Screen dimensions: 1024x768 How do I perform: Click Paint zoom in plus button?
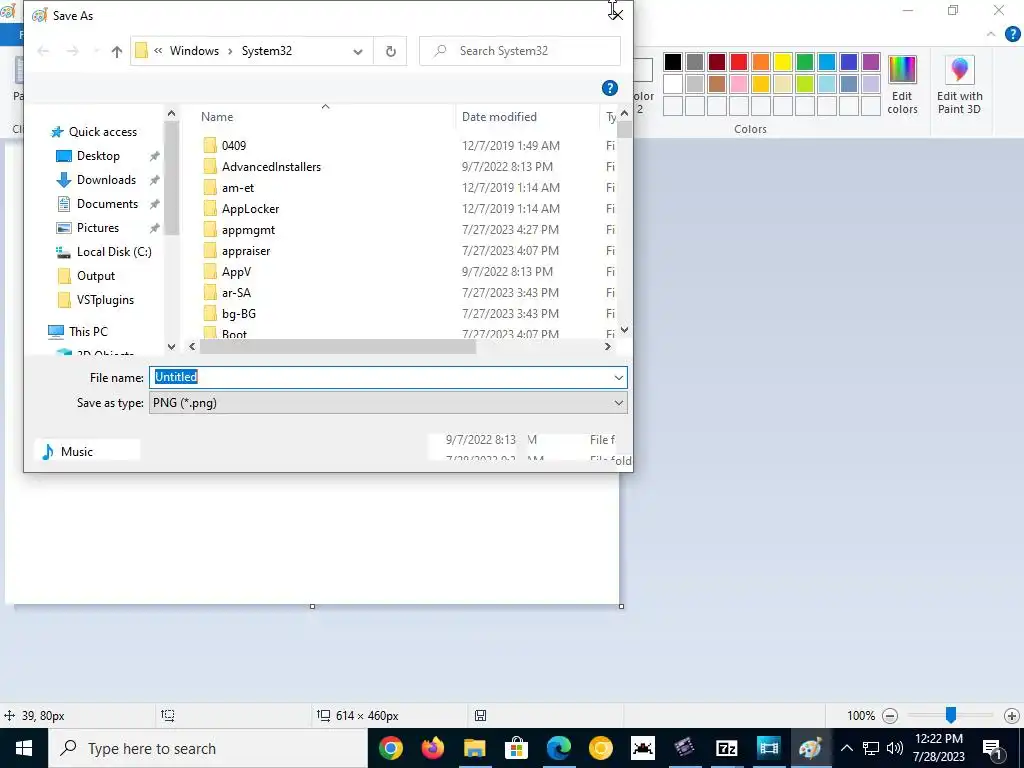click(1012, 716)
